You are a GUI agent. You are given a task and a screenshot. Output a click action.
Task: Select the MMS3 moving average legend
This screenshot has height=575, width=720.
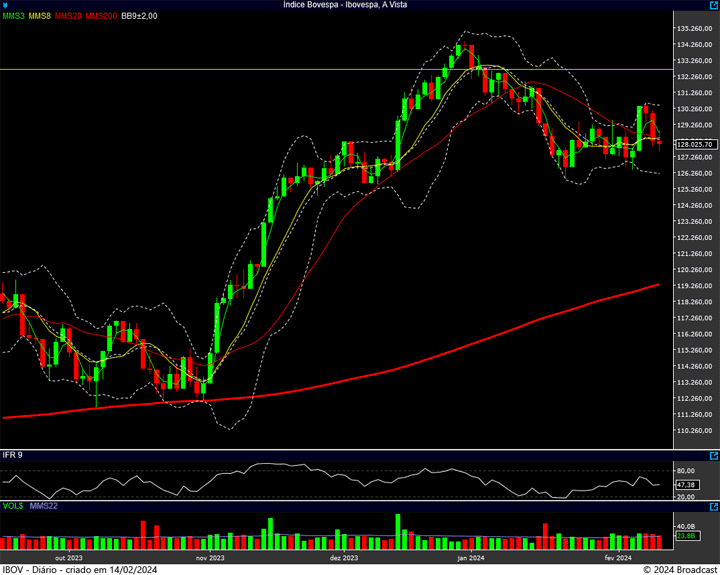[x=14, y=16]
